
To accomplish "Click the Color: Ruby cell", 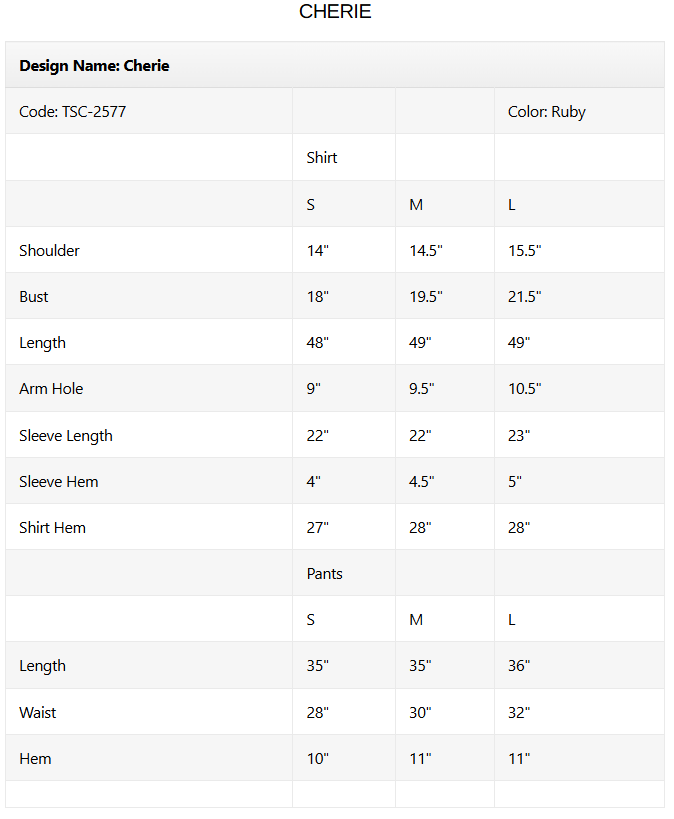I will (546, 112).
